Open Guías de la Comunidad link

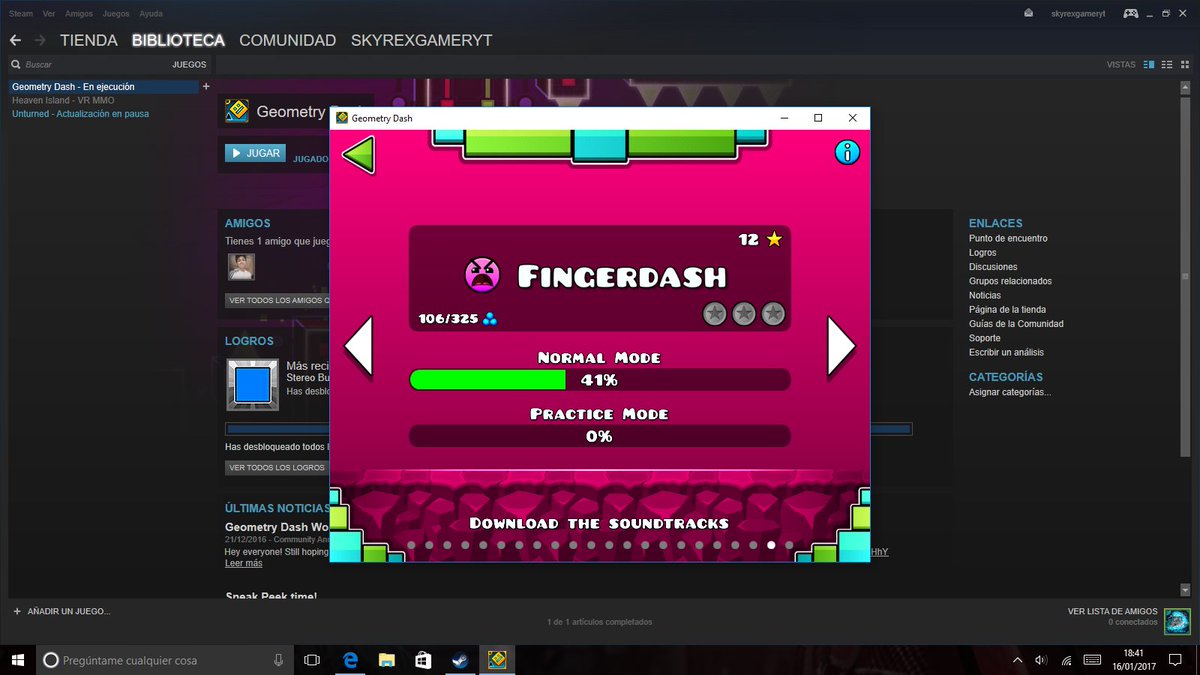pyautogui.click(x=1016, y=324)
